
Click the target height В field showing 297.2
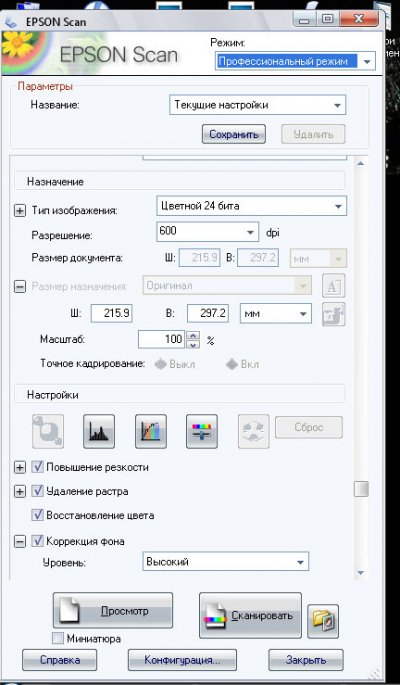tap(208, 314)
